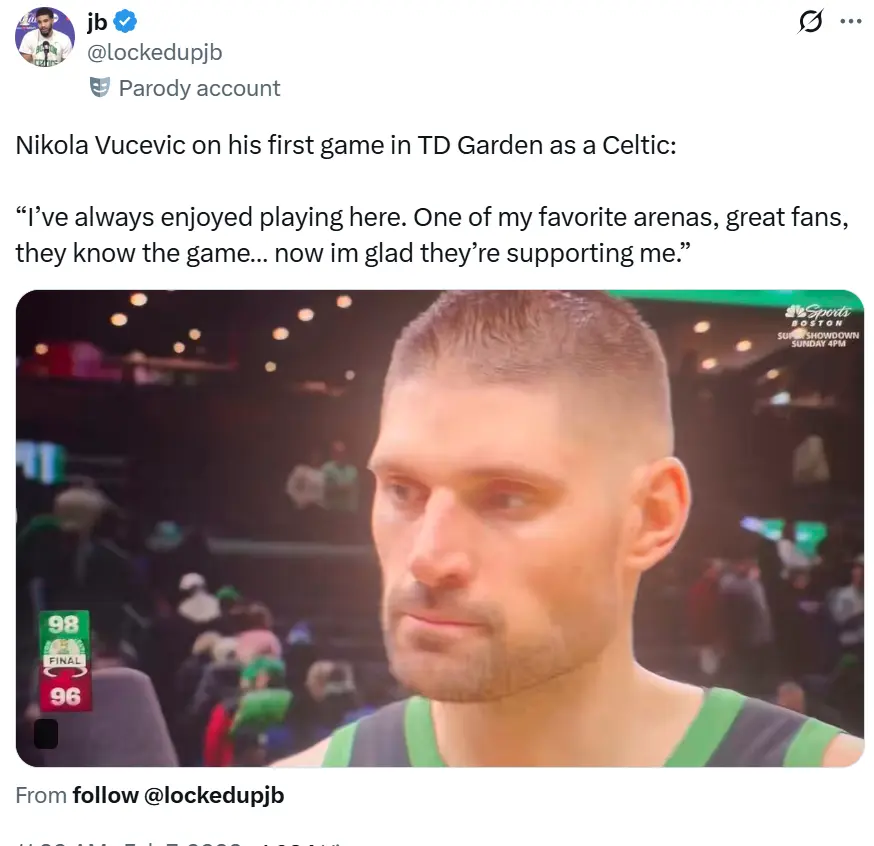Click the NBC Sports Boston logo in video

(818, 316)
